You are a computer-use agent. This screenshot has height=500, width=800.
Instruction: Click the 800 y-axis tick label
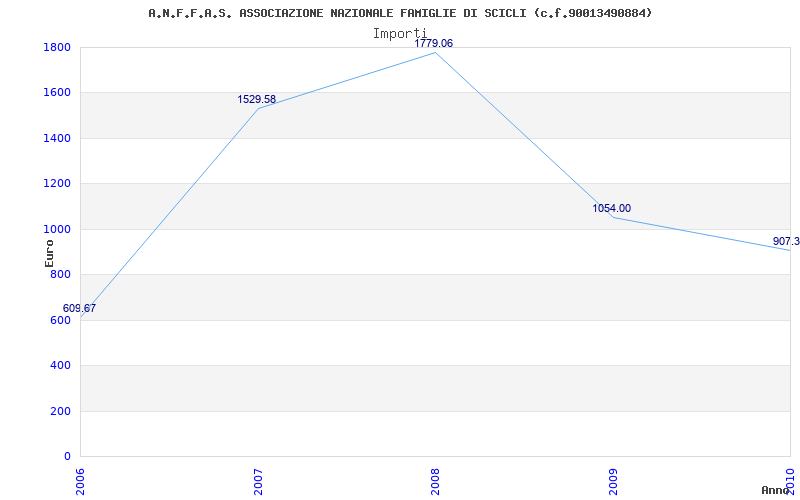pos(60,274)
